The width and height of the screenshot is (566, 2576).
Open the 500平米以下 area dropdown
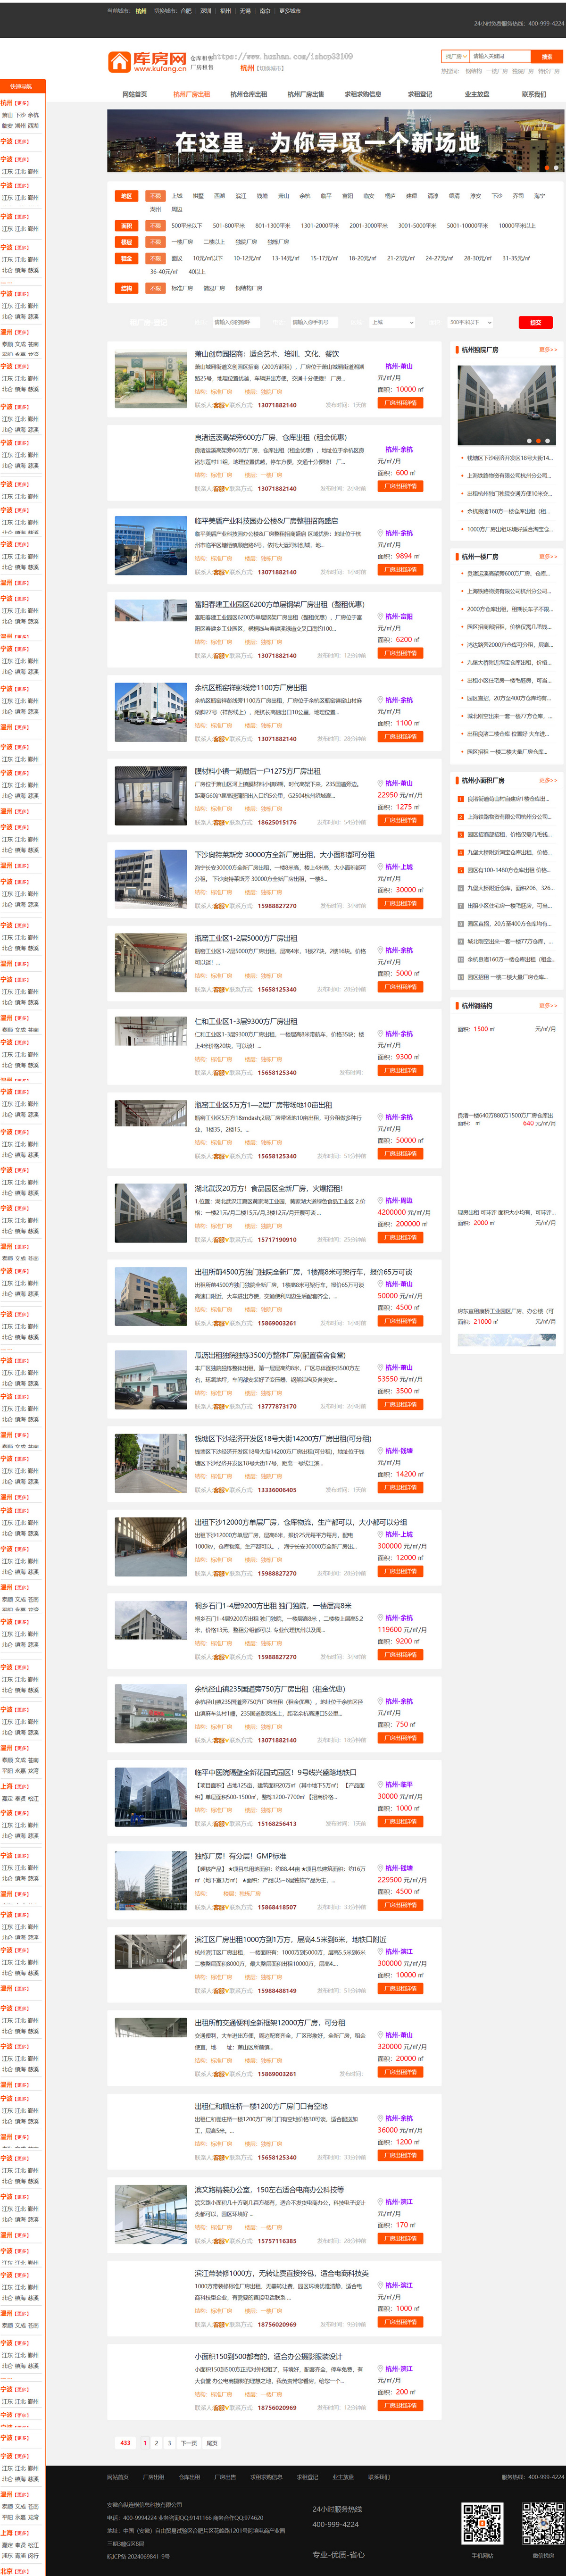click(470, 322)
